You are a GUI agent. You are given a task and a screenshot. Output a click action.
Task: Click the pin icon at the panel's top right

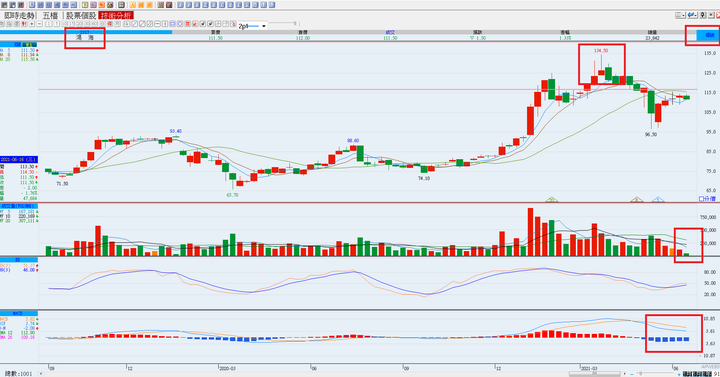(703, 15)
